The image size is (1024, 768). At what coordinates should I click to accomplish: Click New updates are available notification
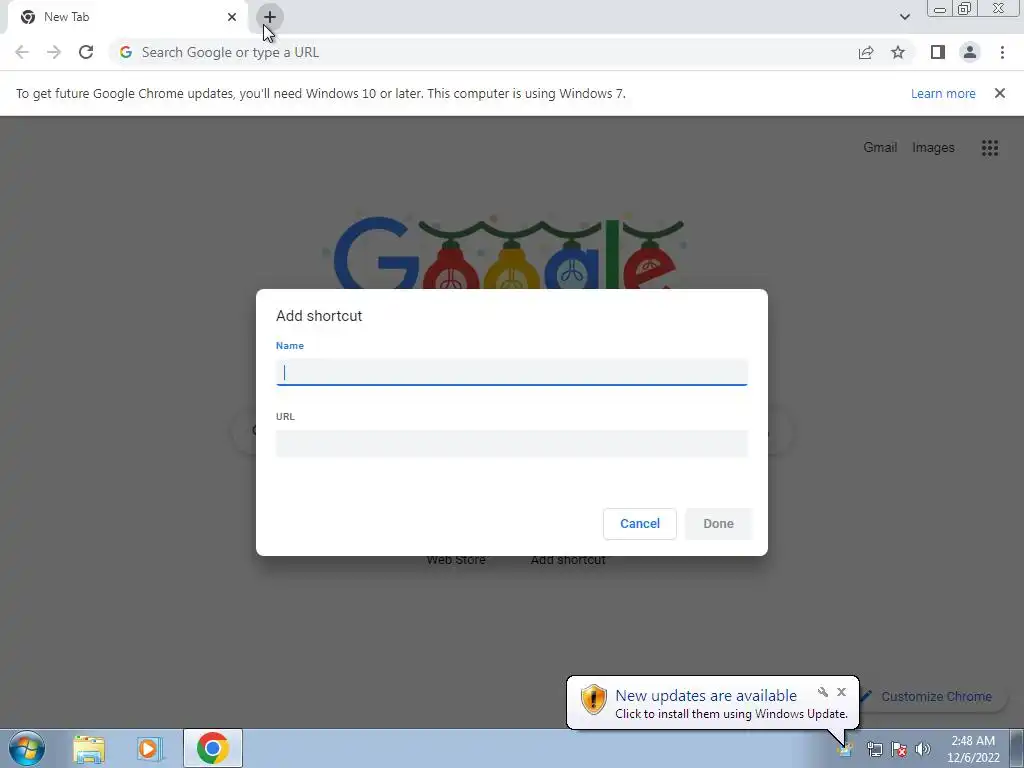point(706,696)
